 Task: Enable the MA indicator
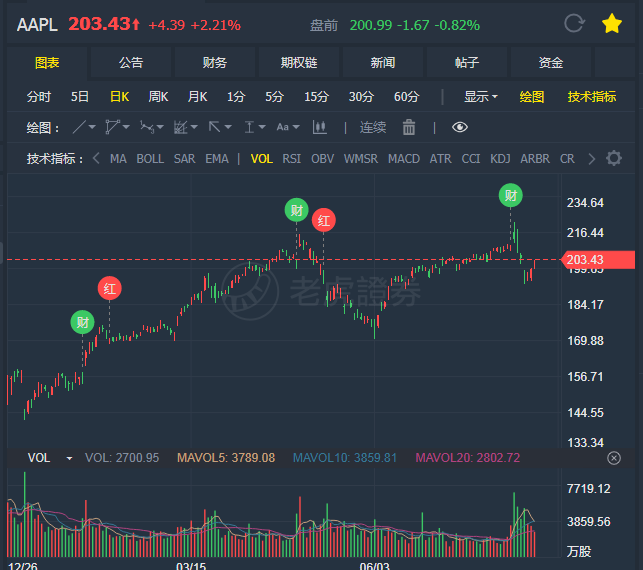[x=118, y=159]
